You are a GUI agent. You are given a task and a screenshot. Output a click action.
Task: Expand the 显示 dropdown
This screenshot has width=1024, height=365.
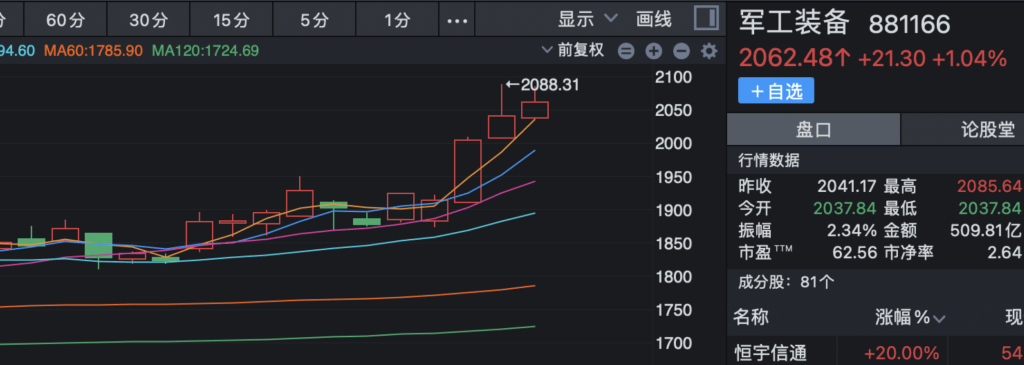tap(587, 19)
